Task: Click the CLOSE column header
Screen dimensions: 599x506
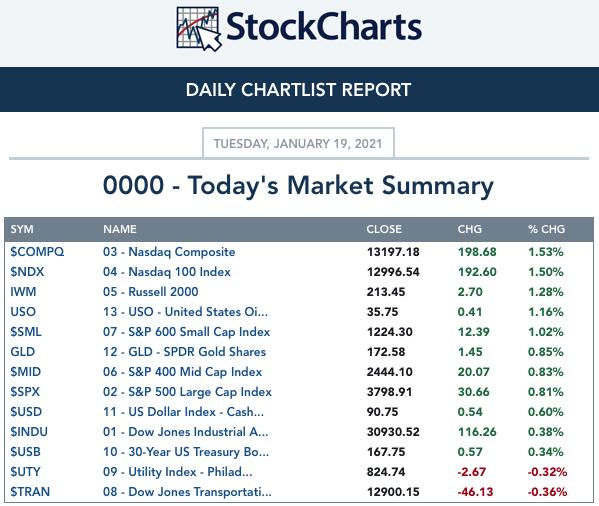Action: point(384,229)
